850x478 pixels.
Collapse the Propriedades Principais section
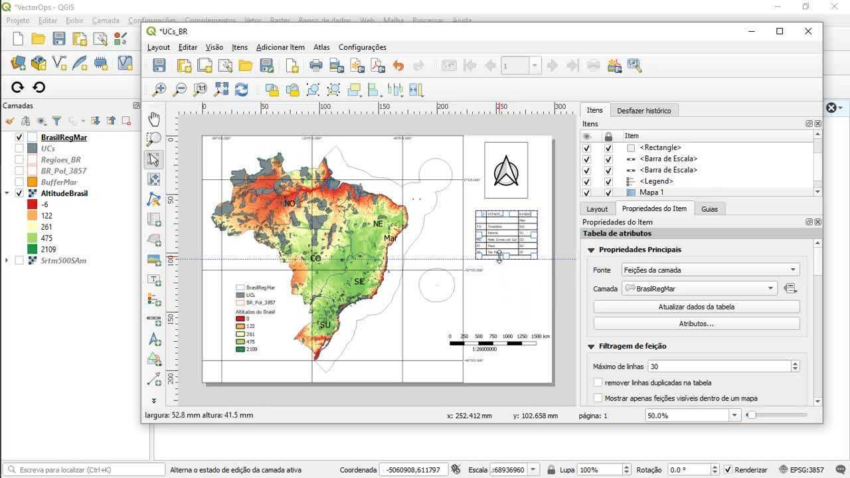(591, 250)
